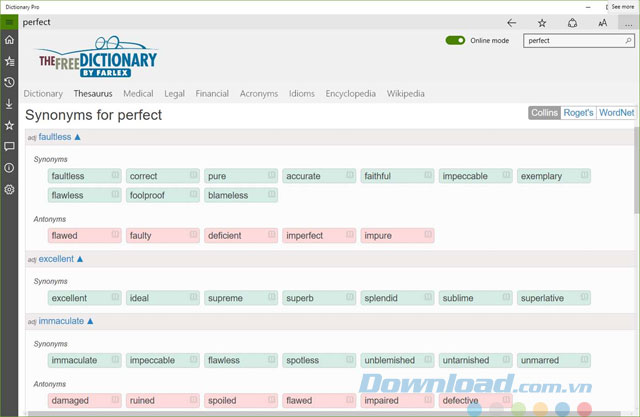Add perfect to favorites with star icon
The height and width of the screenshot is (417, 640).
[x=542, y=23]
